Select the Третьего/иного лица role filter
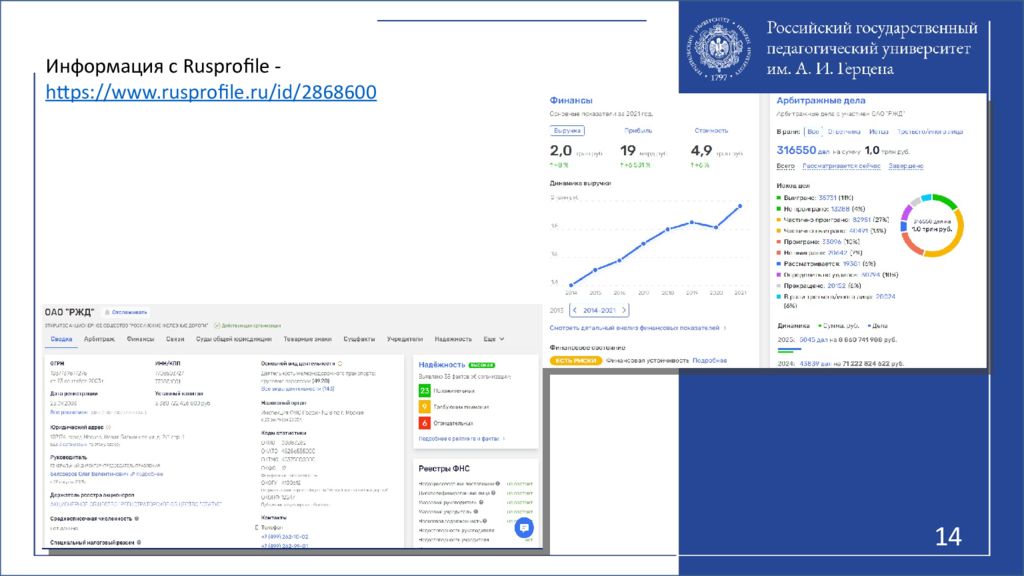The width and height of the screenshot is (1024, 576). tap(930, 131)
